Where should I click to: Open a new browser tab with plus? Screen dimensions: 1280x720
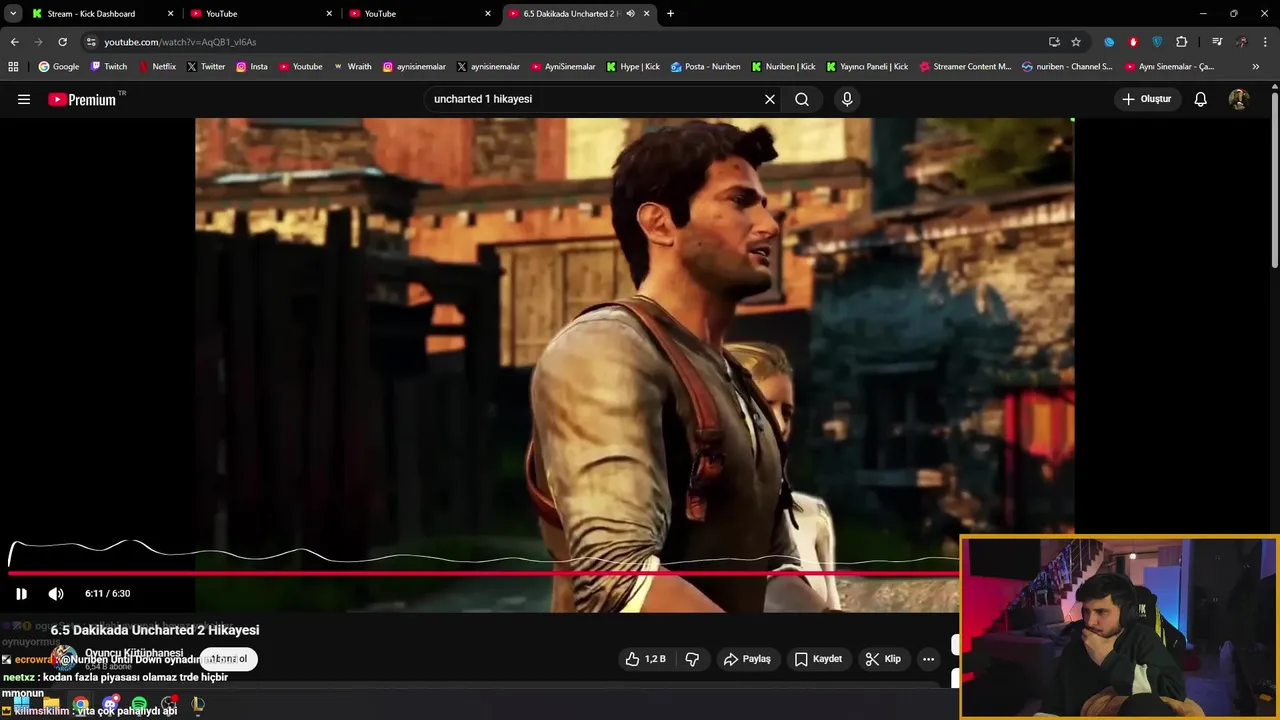(x=670, y=14)
